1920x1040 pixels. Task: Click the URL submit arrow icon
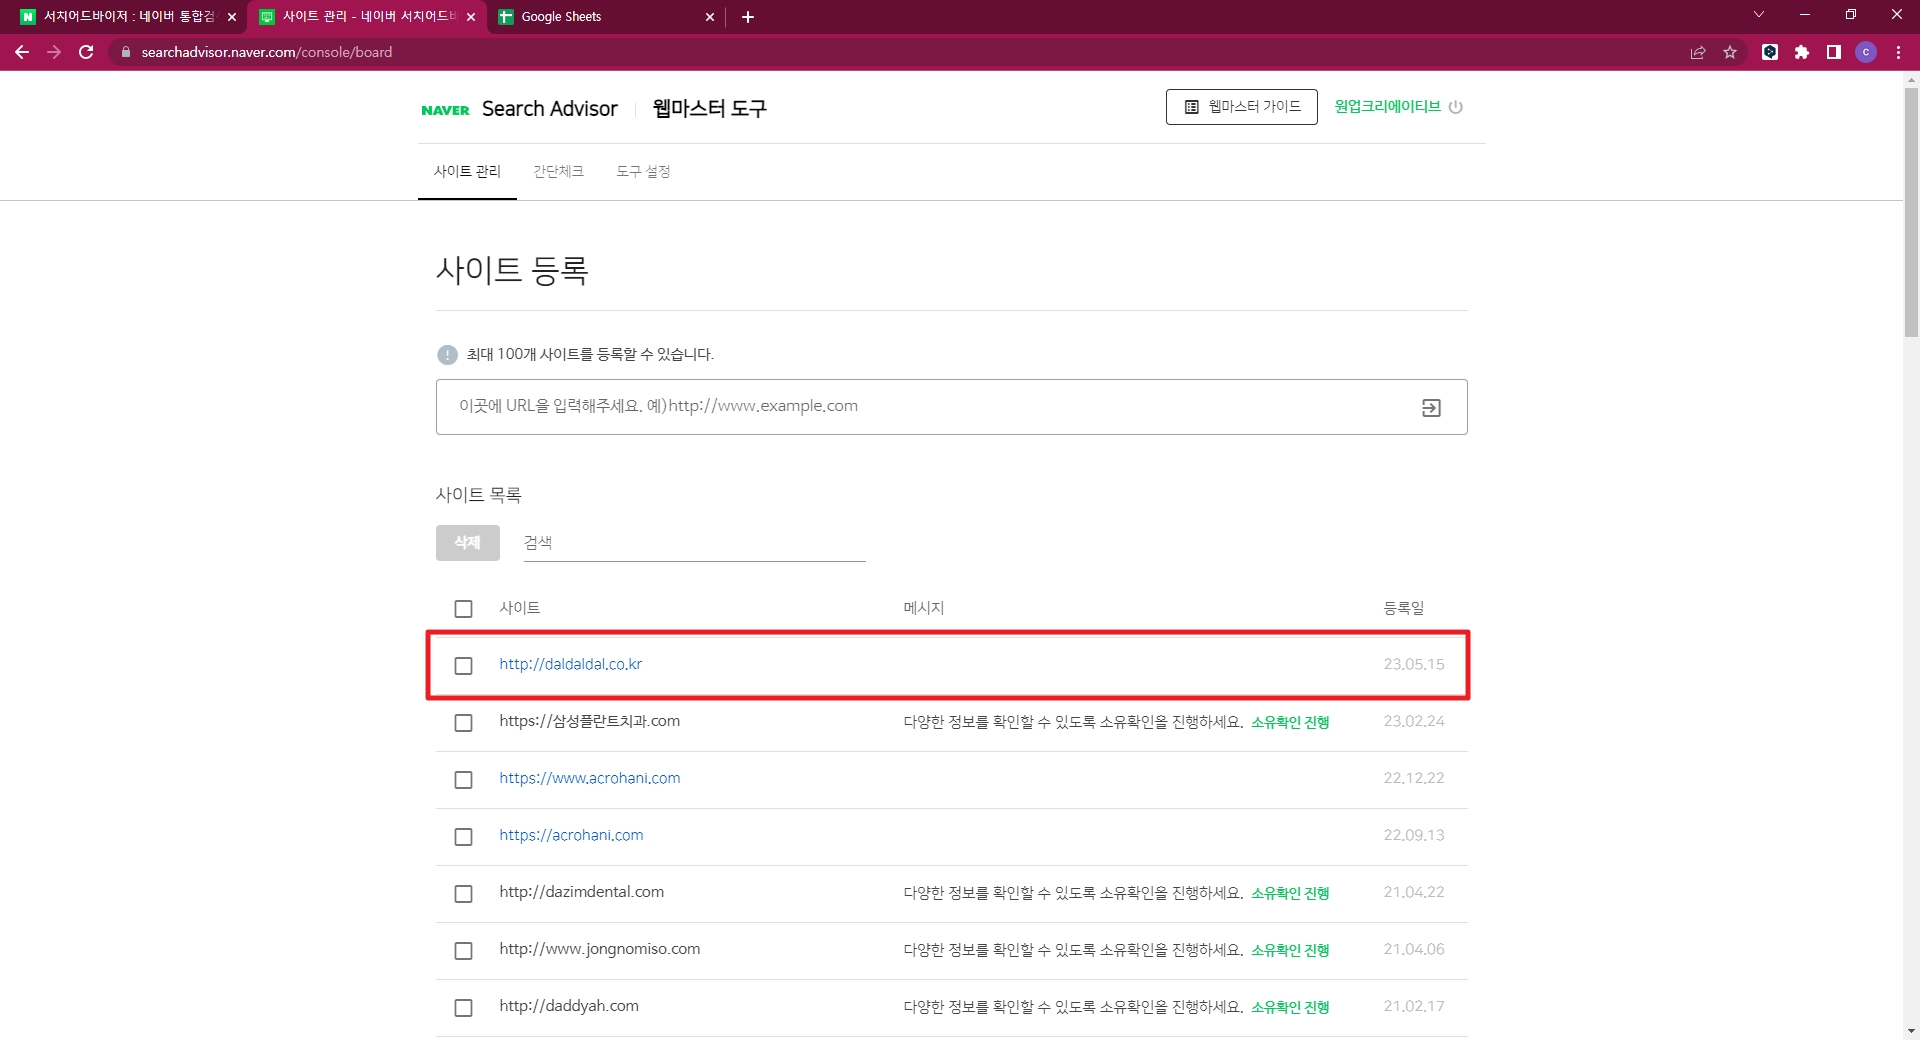(1431, 408)
